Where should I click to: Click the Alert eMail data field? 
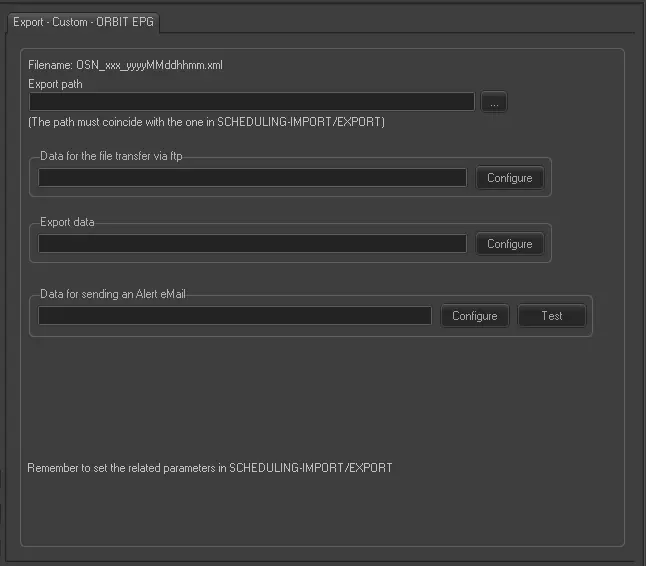pos(235,316)
